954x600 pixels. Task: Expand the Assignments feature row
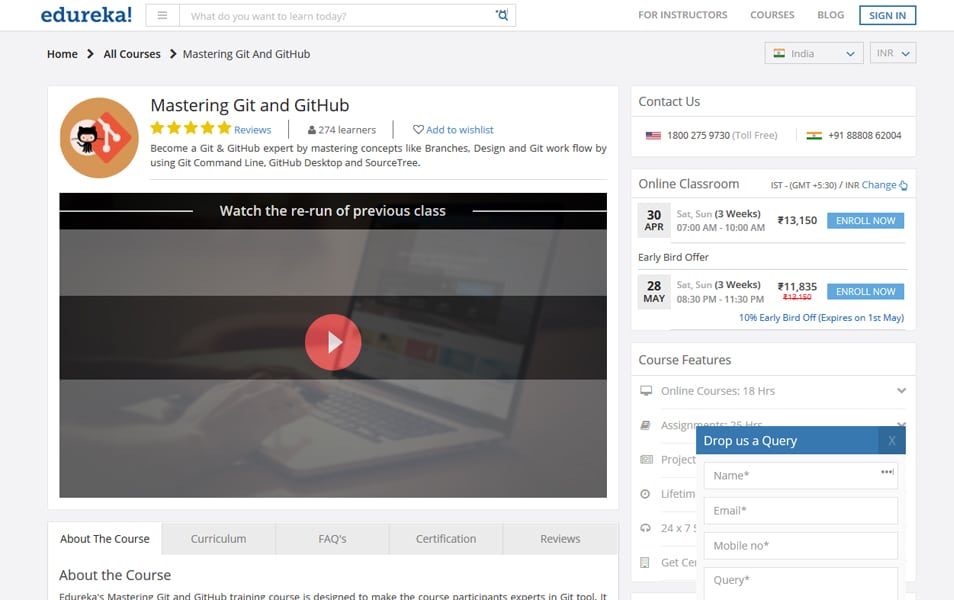pyautogui.click(x=901, y=424)
